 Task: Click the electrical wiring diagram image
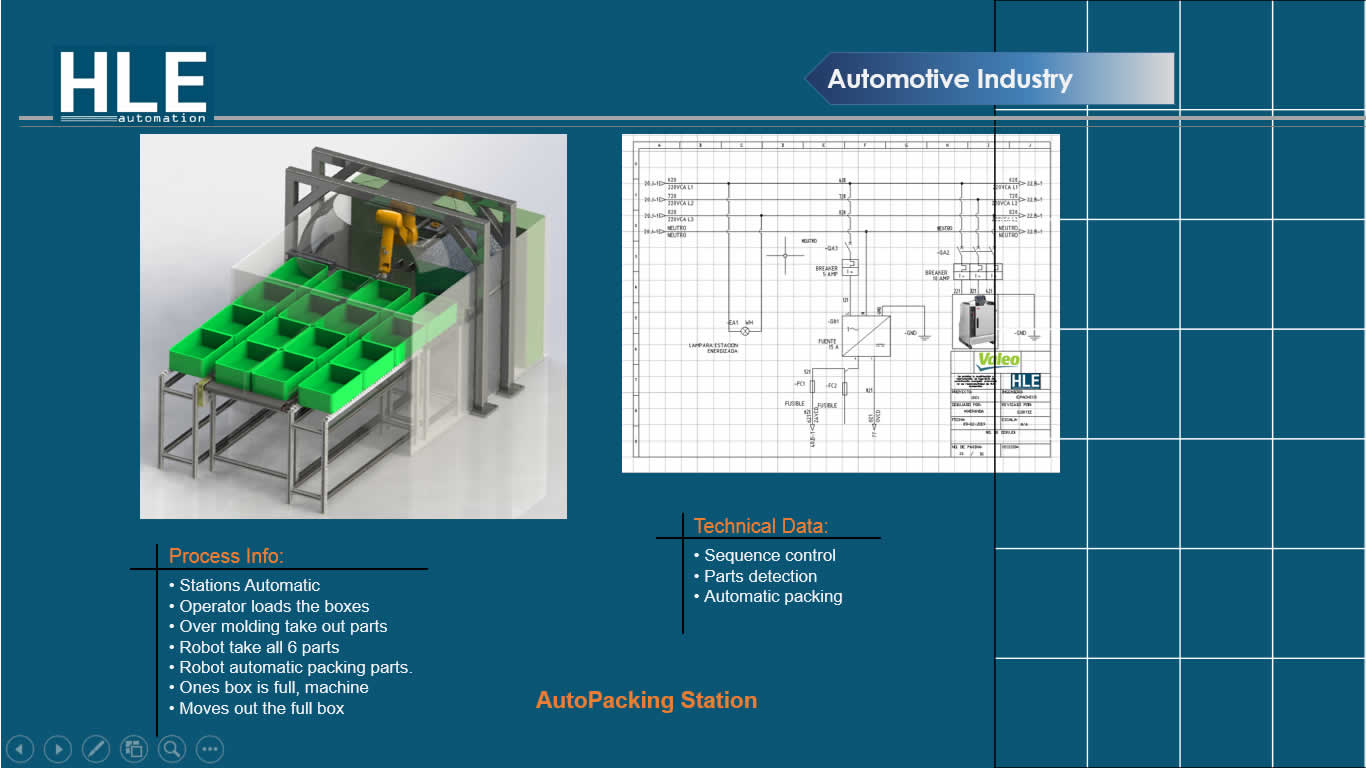tap(840, 303)
